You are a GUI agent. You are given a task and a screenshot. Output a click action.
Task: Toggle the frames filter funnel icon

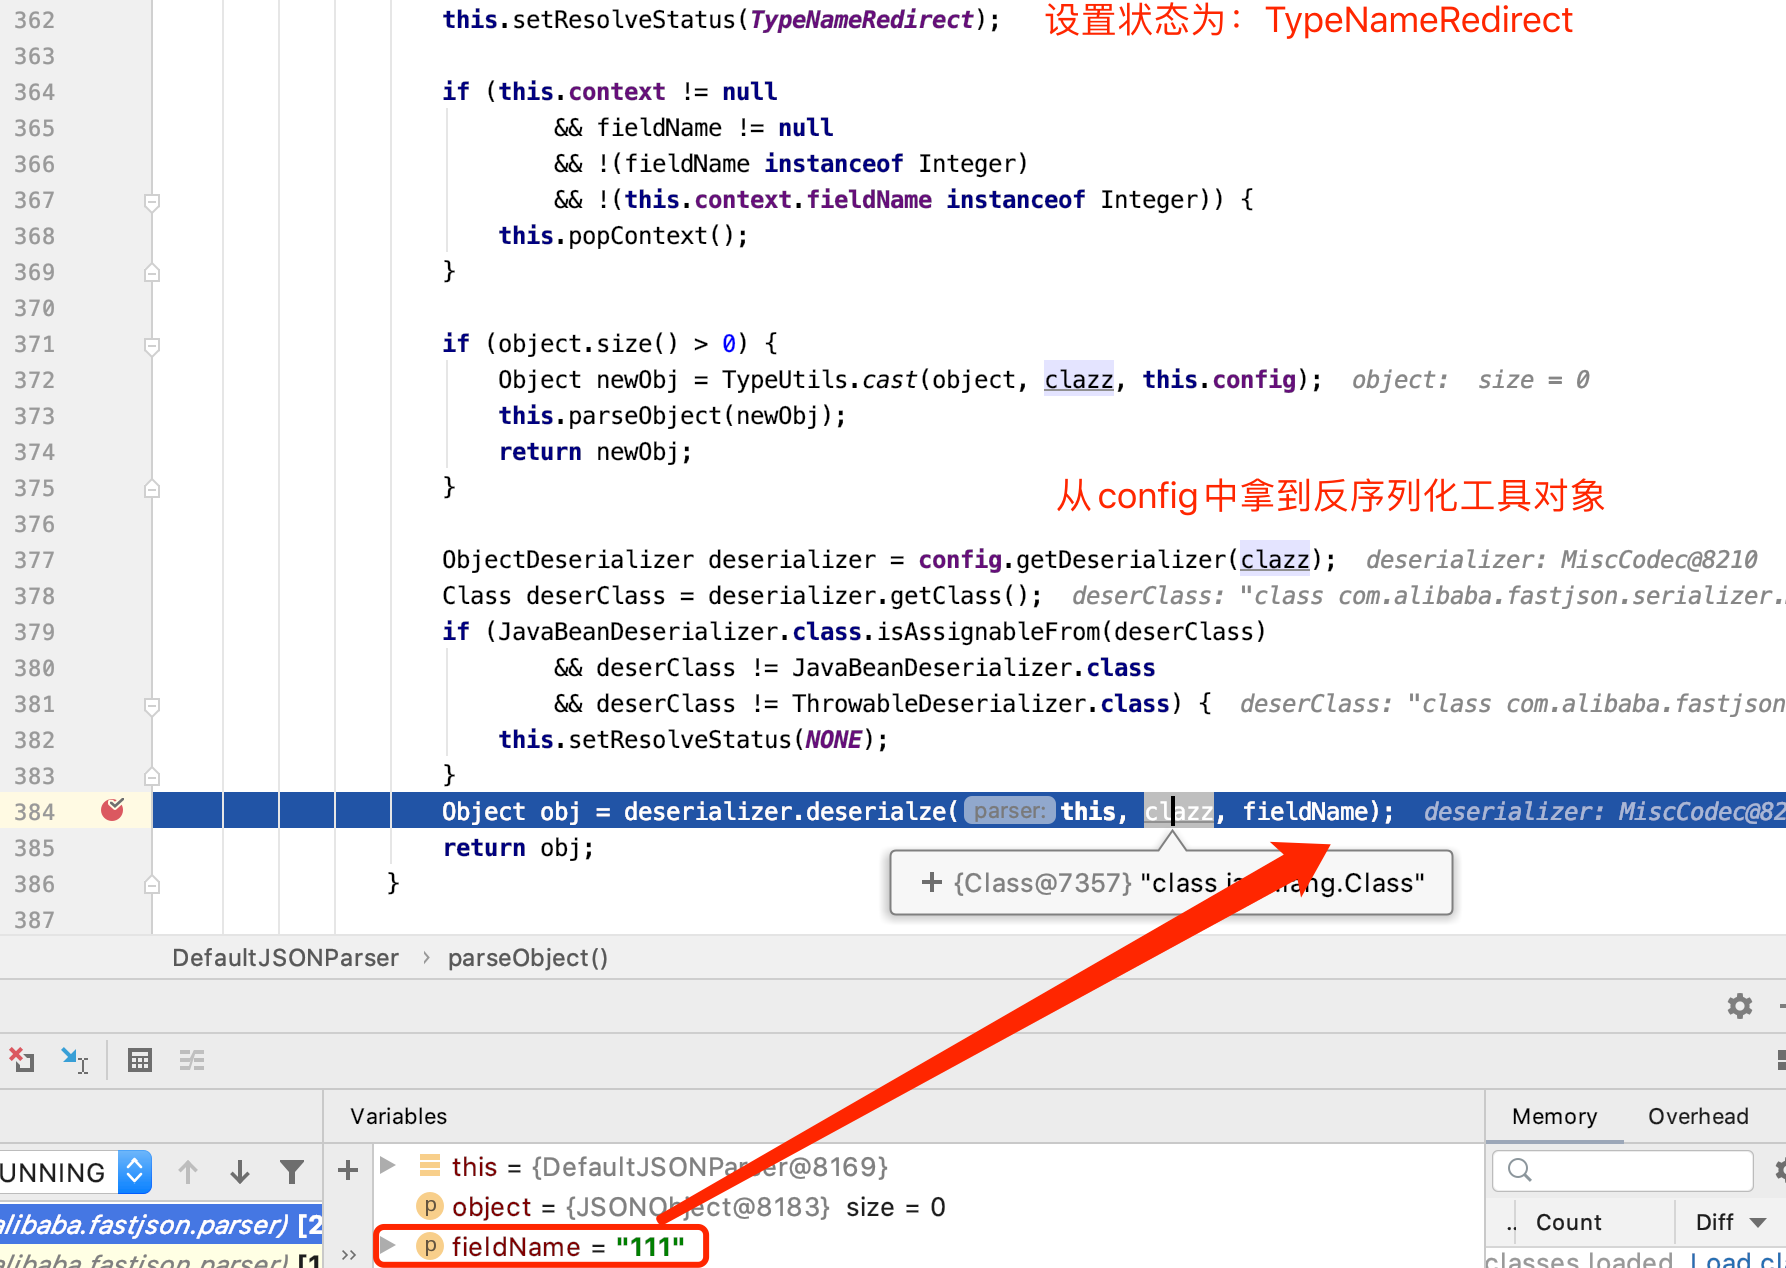click(292, 1171)
